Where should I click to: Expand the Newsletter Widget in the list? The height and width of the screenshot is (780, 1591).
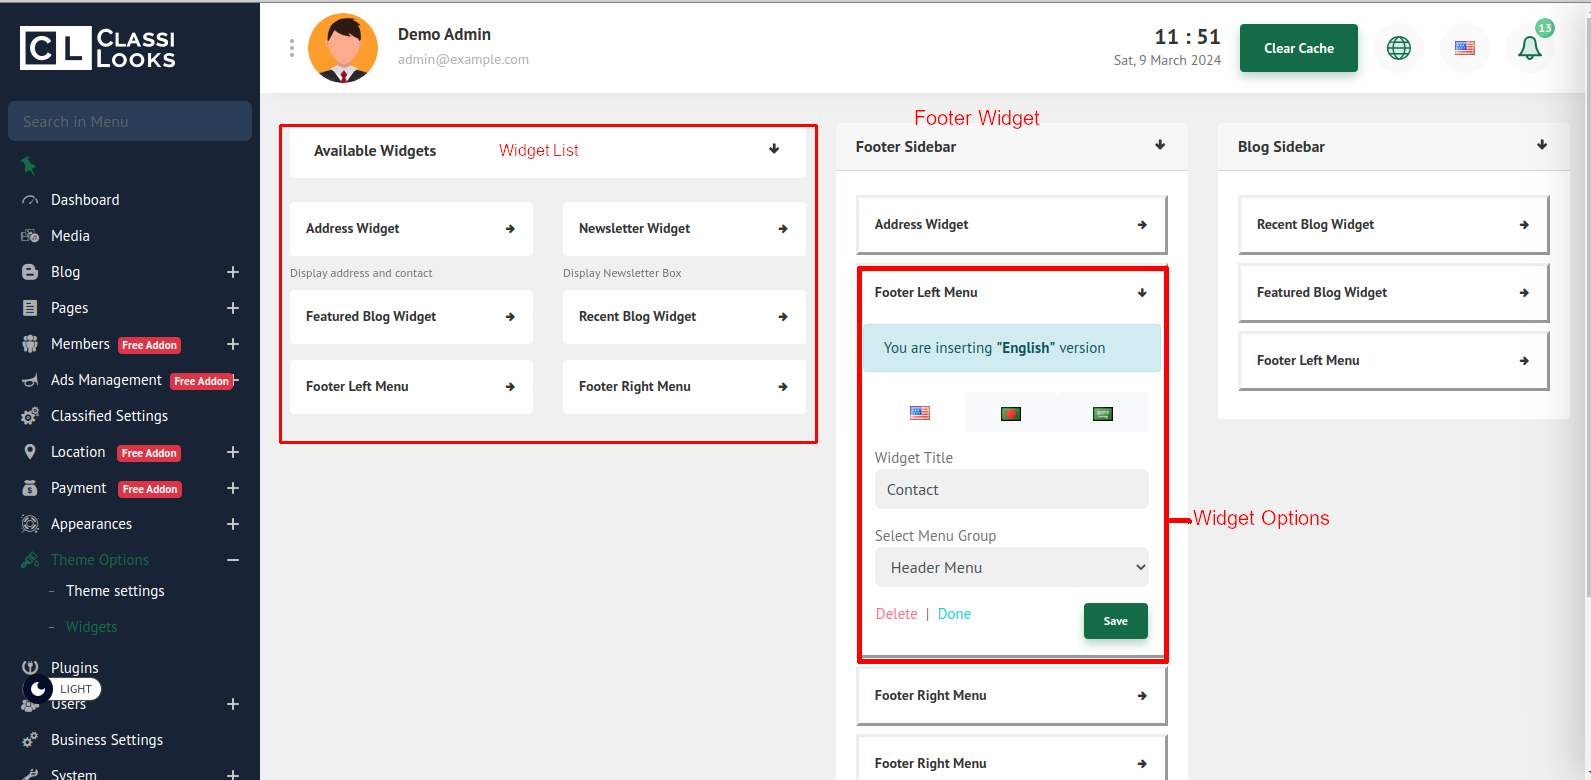tap(782, 229)
